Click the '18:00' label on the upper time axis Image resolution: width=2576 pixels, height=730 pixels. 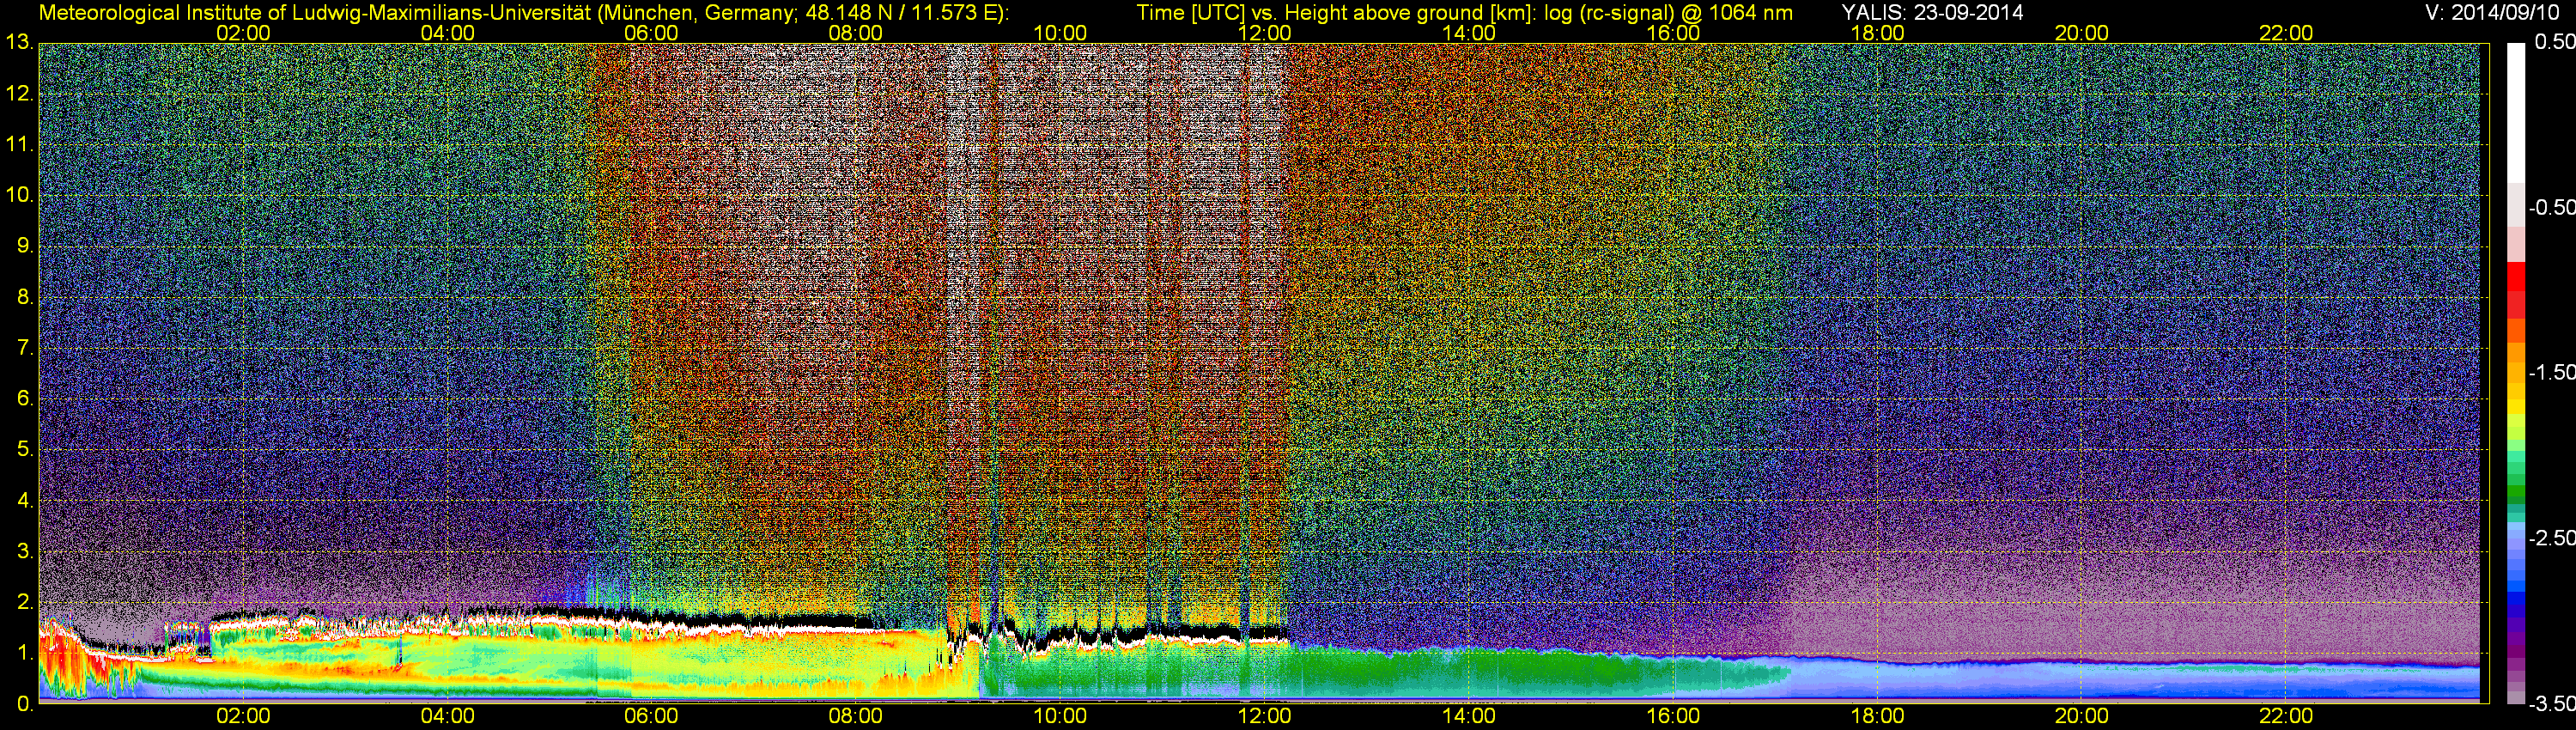tap(1877, 33)
